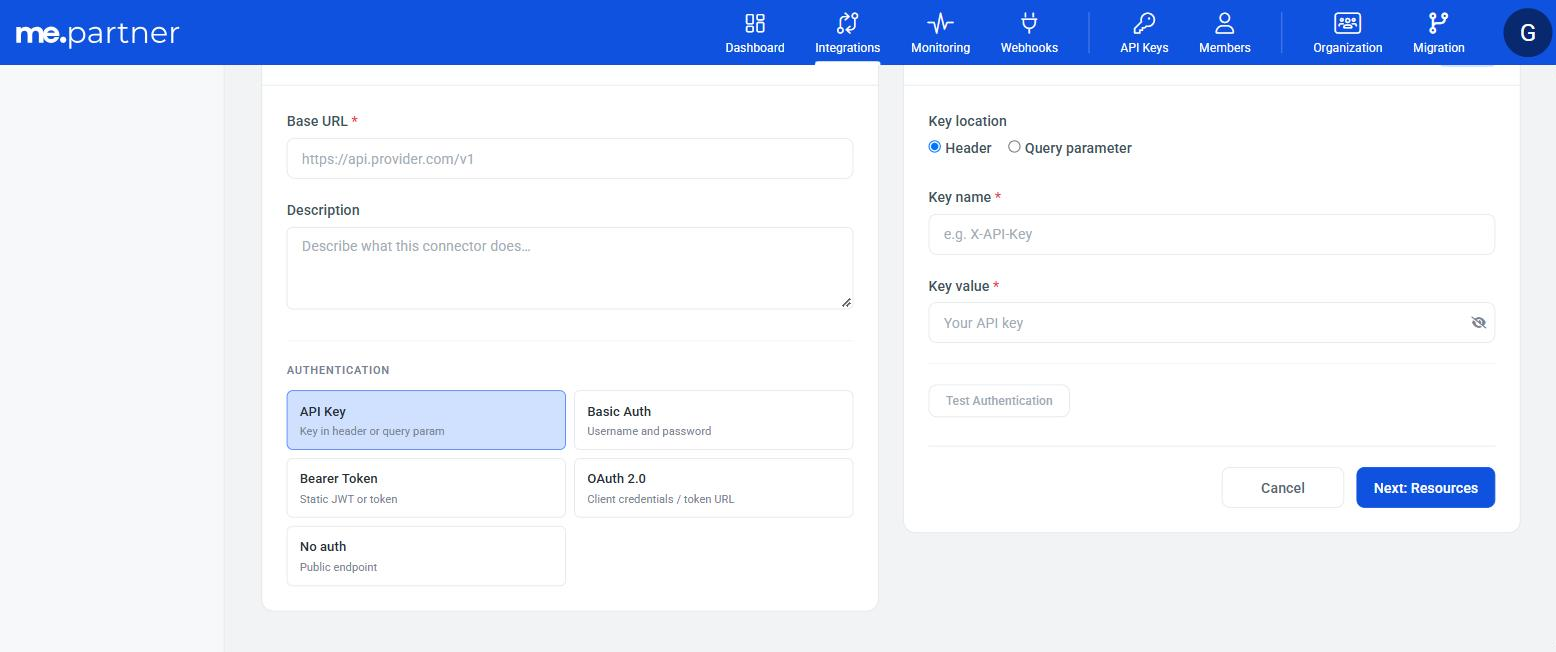
Task: Click the me.partner logo
Action: coord(98,34)
